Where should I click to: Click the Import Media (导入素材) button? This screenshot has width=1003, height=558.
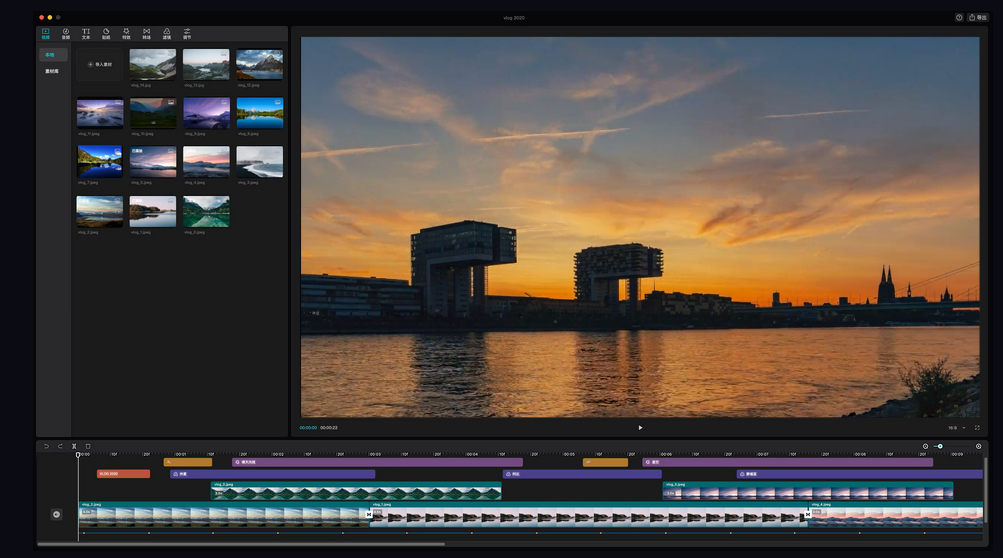[x=100, y=64]
